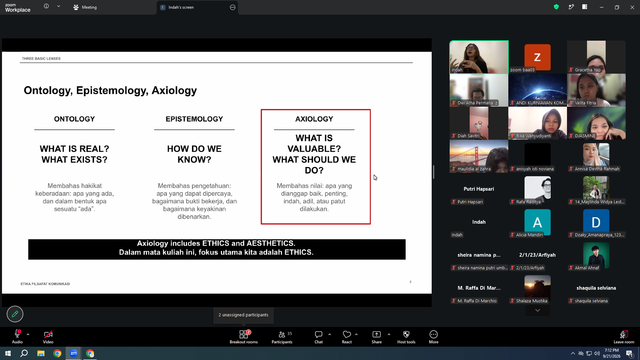Click the Share screen button
The width and height of the screenshot is (640, 360).
click(x=376, y=336)
